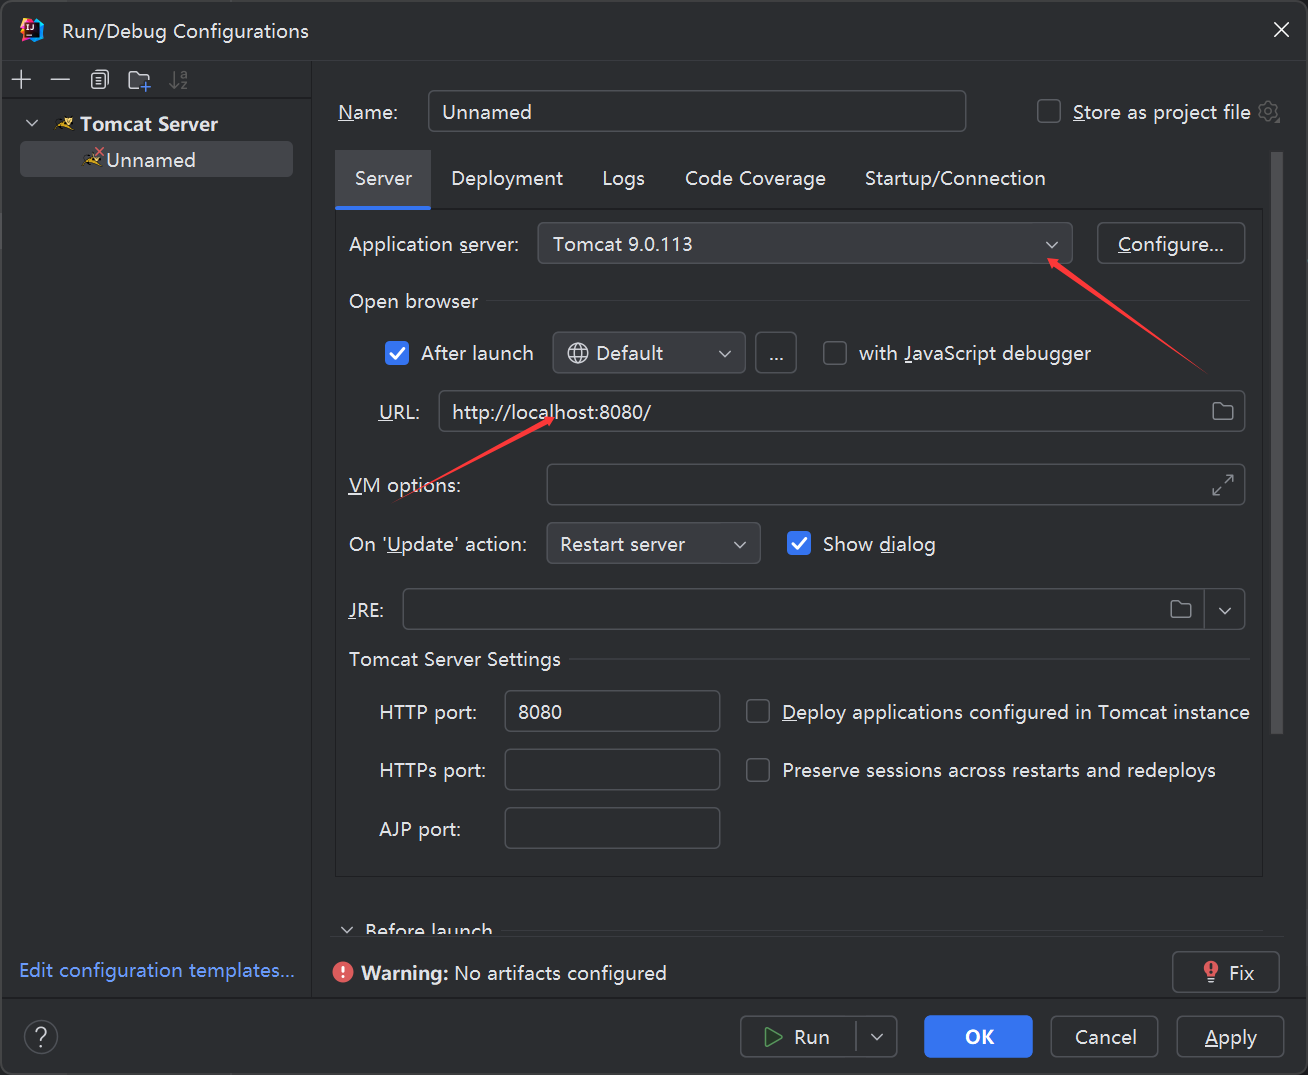Open the JRE dropdown arrow
This screenshot has width=1308, height=1075.
click(x=1225, y=609)
